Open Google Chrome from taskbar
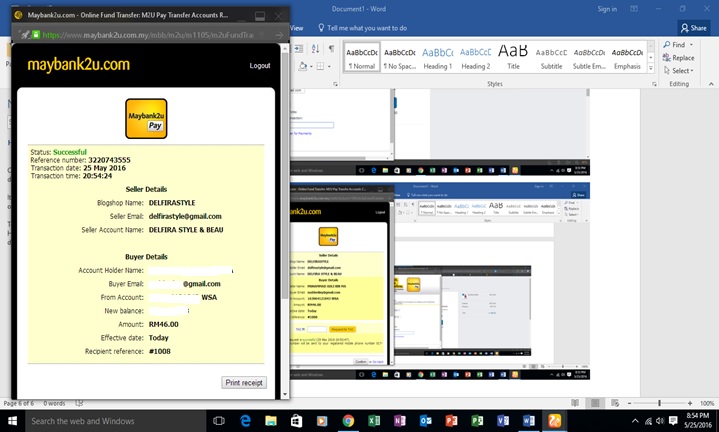This screenshot has width=719, height=432. (x=348, y=421)
